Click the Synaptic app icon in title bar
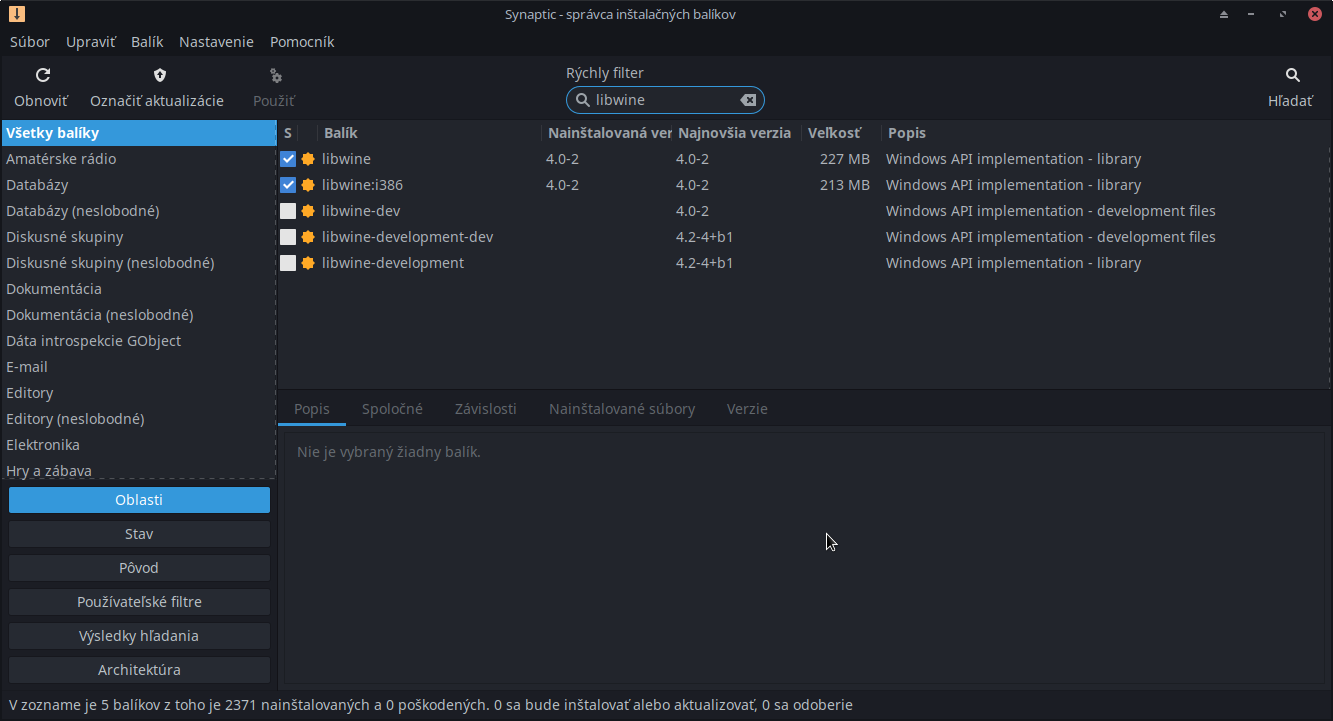This screenshot has width=1333, height=721. [x=17, y=14]
